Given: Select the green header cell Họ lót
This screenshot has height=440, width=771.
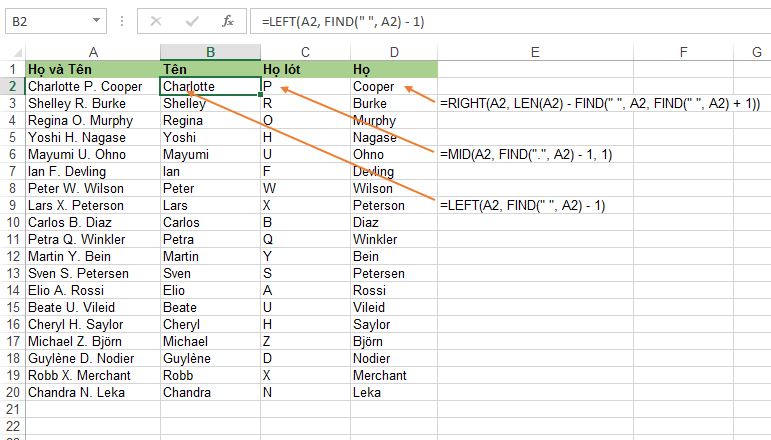Looking at the screenshot, I should (x=305, y=69).
